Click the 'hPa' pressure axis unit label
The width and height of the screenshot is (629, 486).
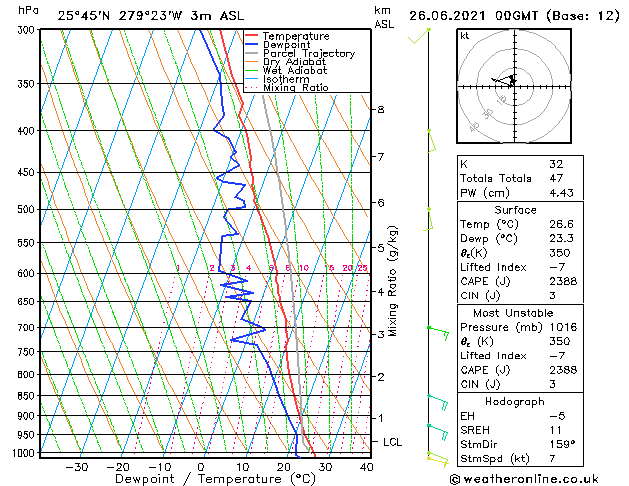click(x=28, y=10)
